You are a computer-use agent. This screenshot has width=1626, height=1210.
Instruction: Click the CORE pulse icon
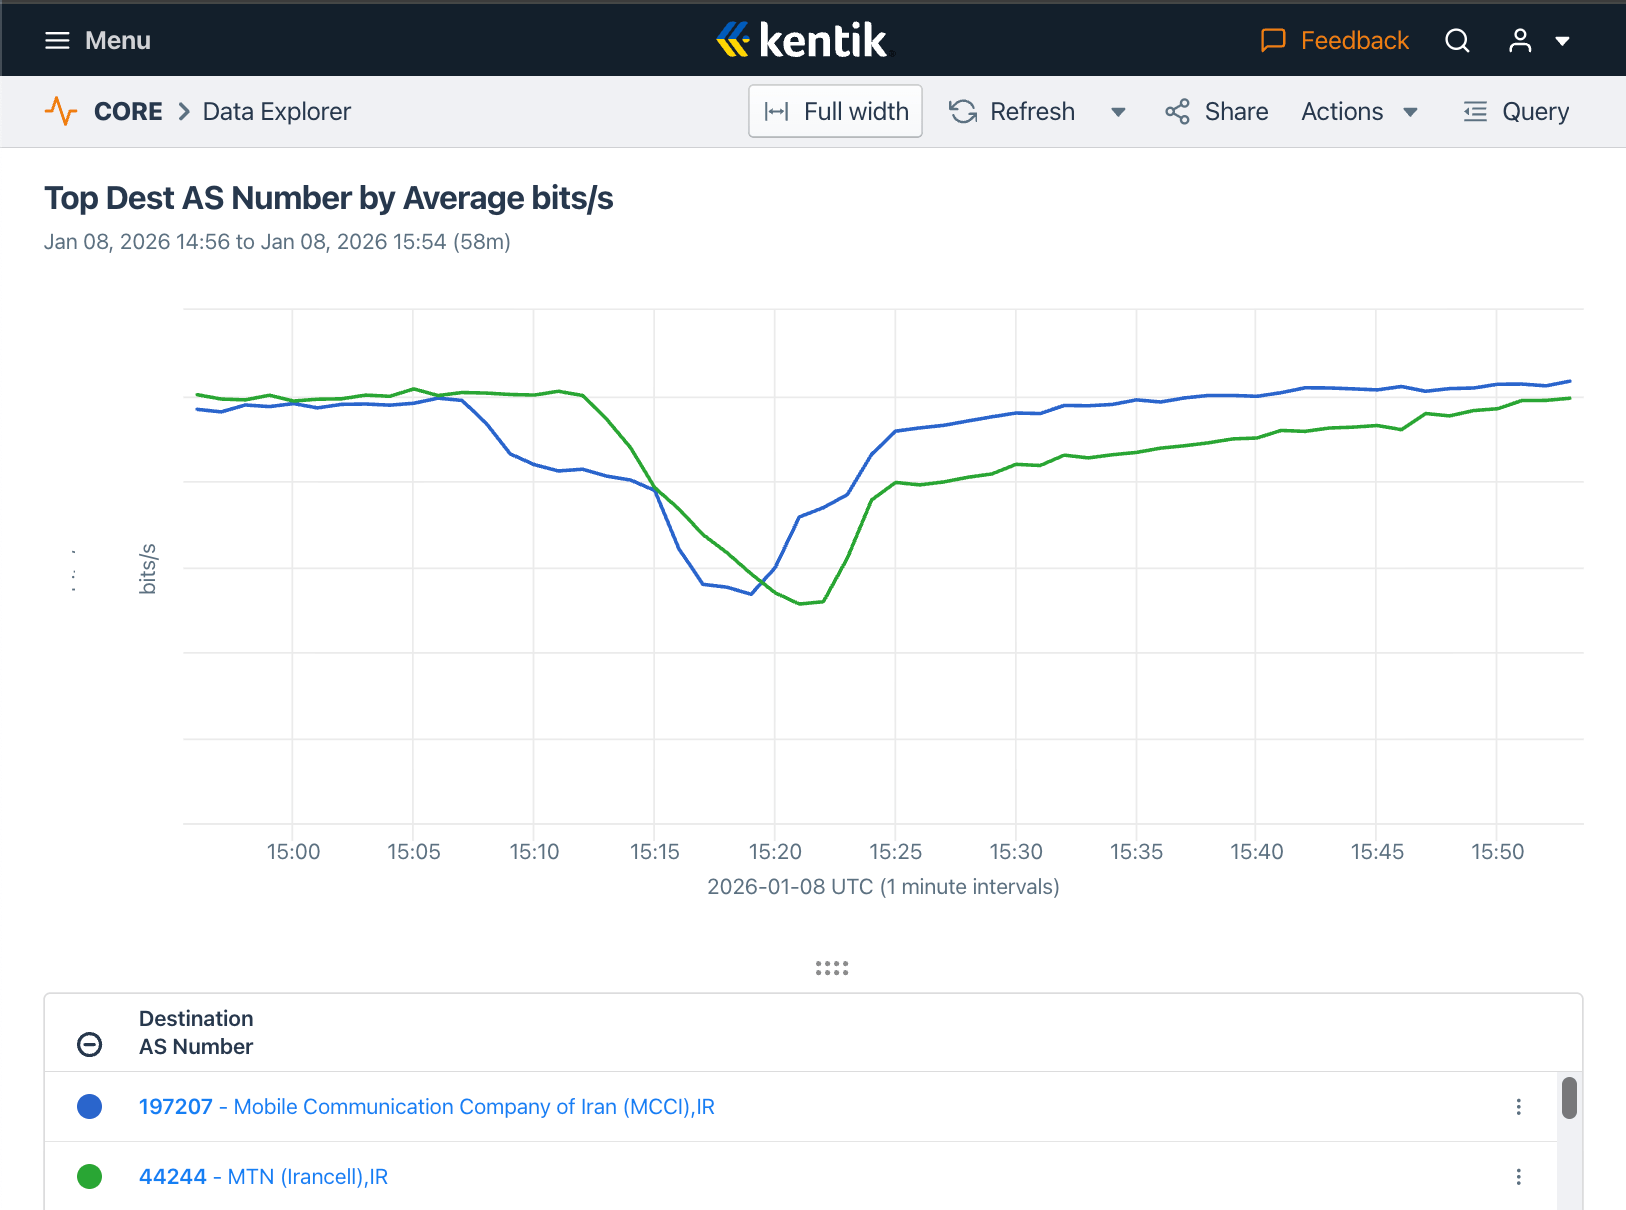point(61,111)
